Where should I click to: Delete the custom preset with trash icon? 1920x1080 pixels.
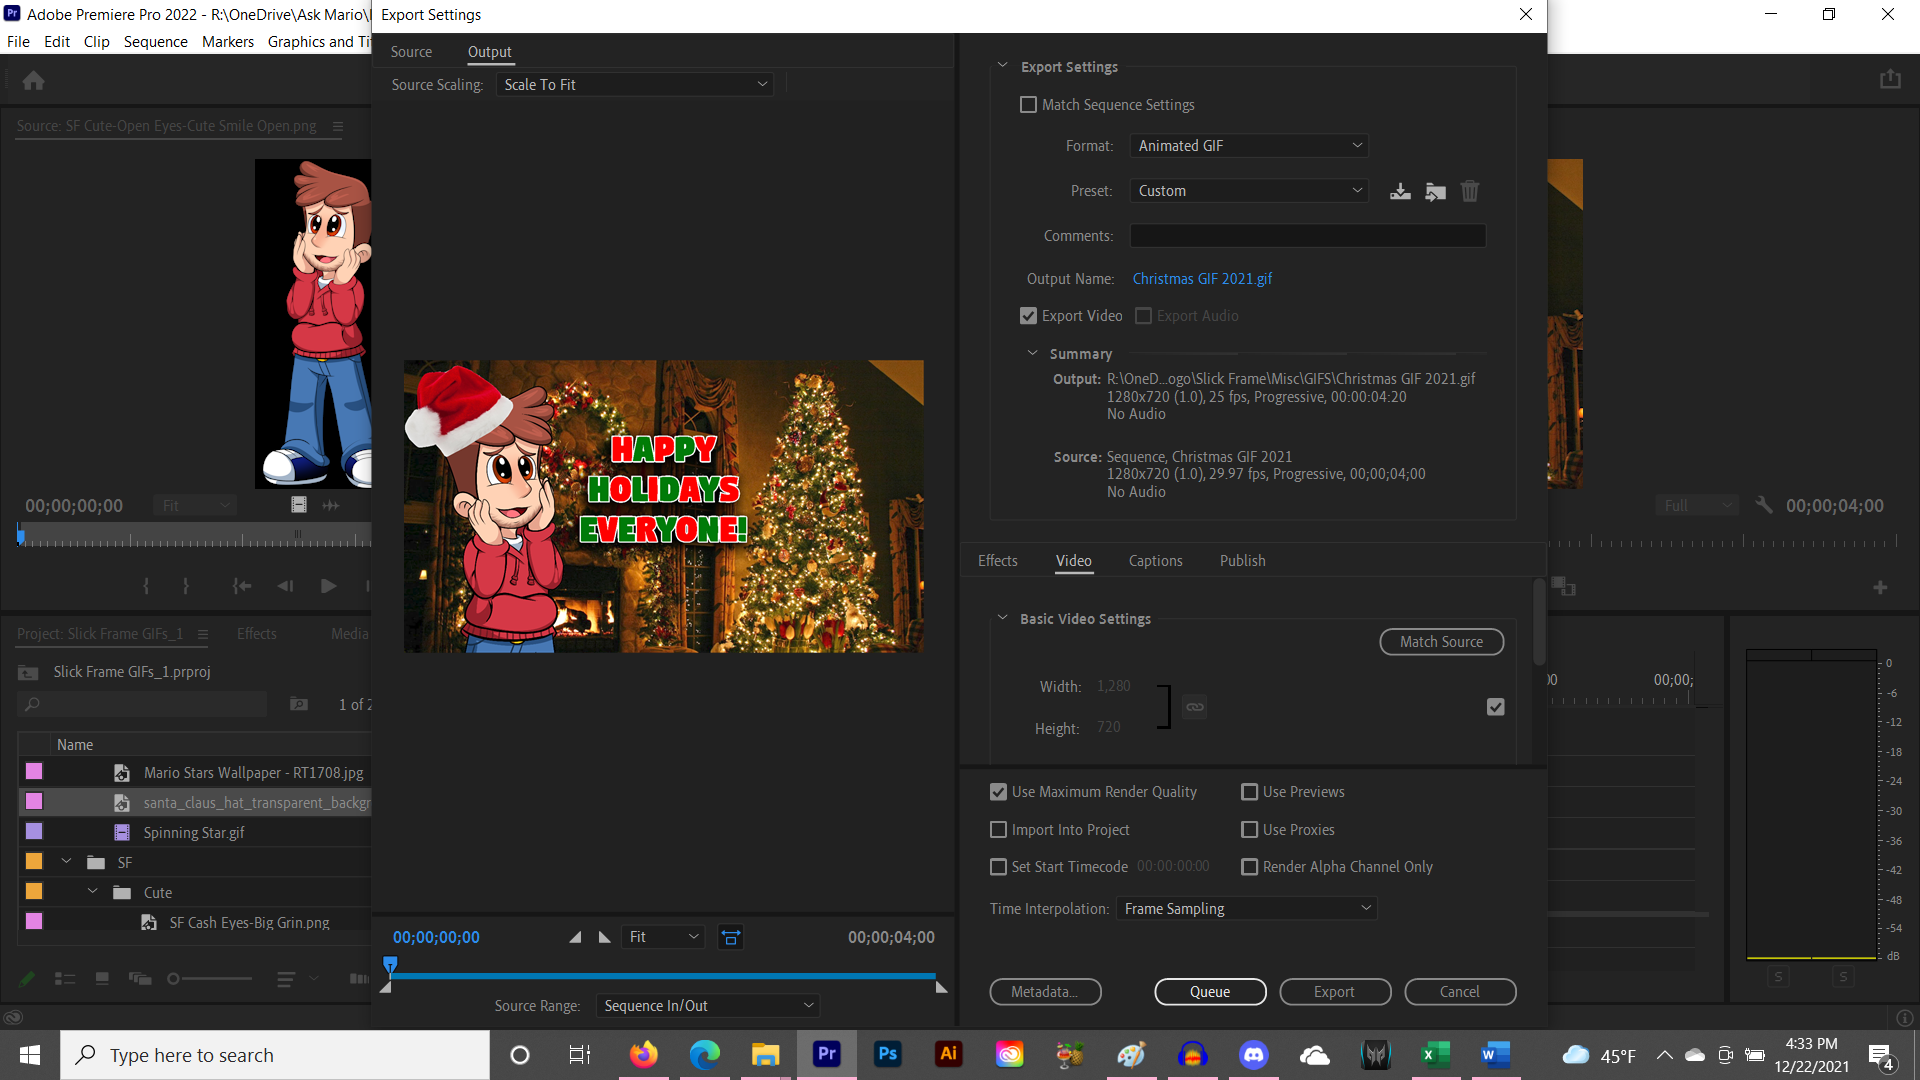(x=1469, y=190)
